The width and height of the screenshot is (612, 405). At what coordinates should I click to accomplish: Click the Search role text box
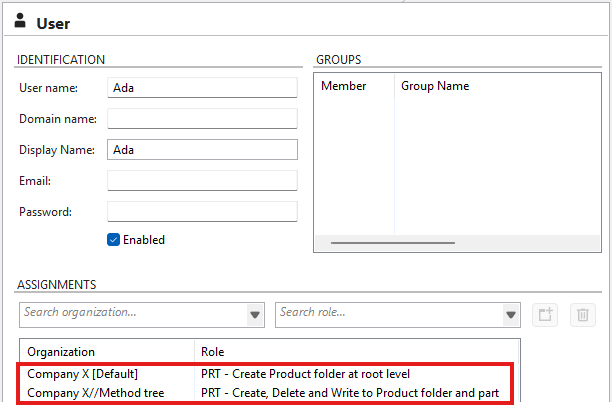coord(386,313)
